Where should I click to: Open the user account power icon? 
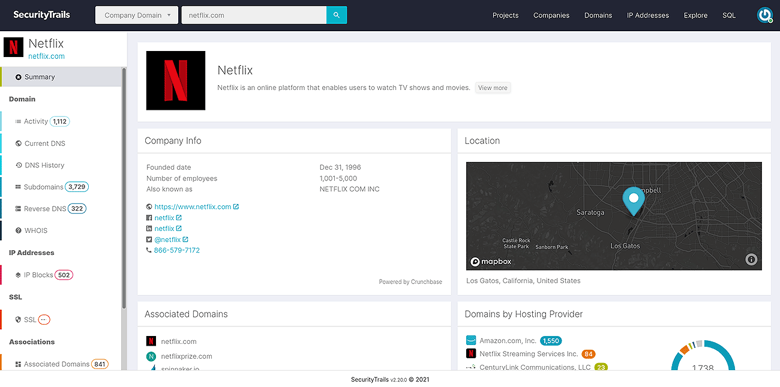(x=764, y=15)
